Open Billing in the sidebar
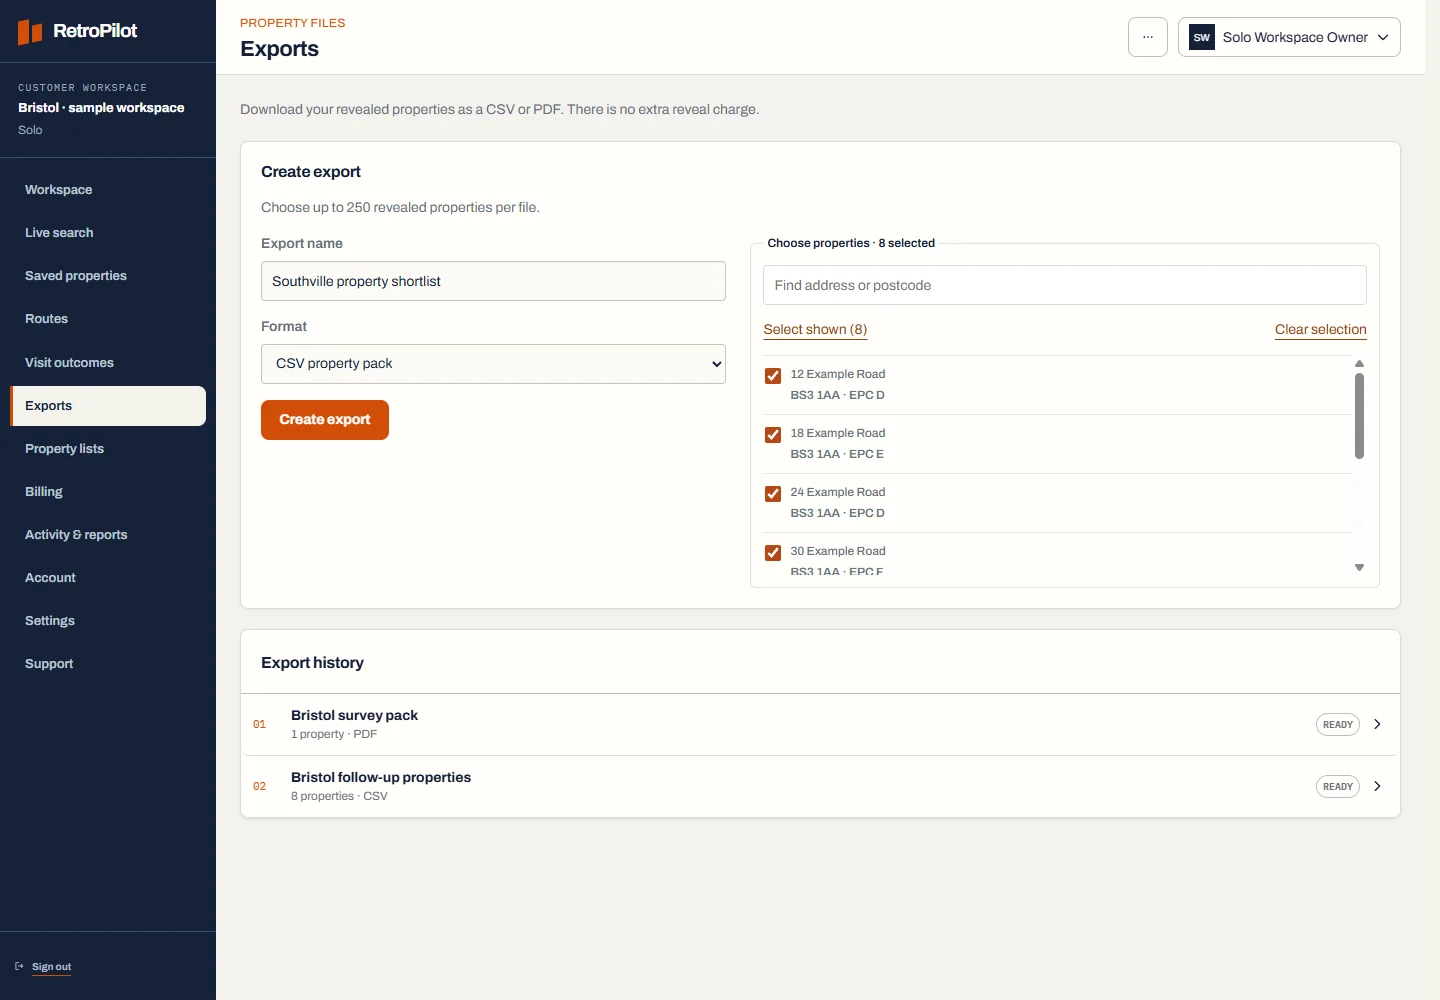Screen dimensions: 1440x1000 pyautogui.click(x=108, y=492)
